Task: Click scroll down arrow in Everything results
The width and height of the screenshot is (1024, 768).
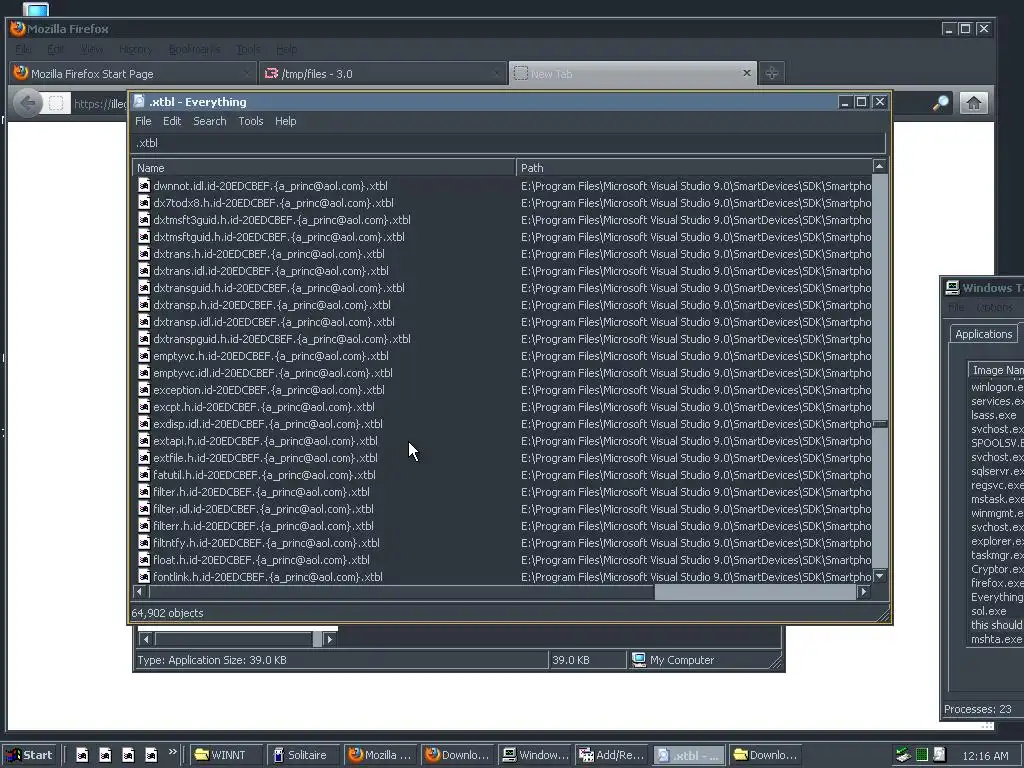Action: tap(880, 576)
